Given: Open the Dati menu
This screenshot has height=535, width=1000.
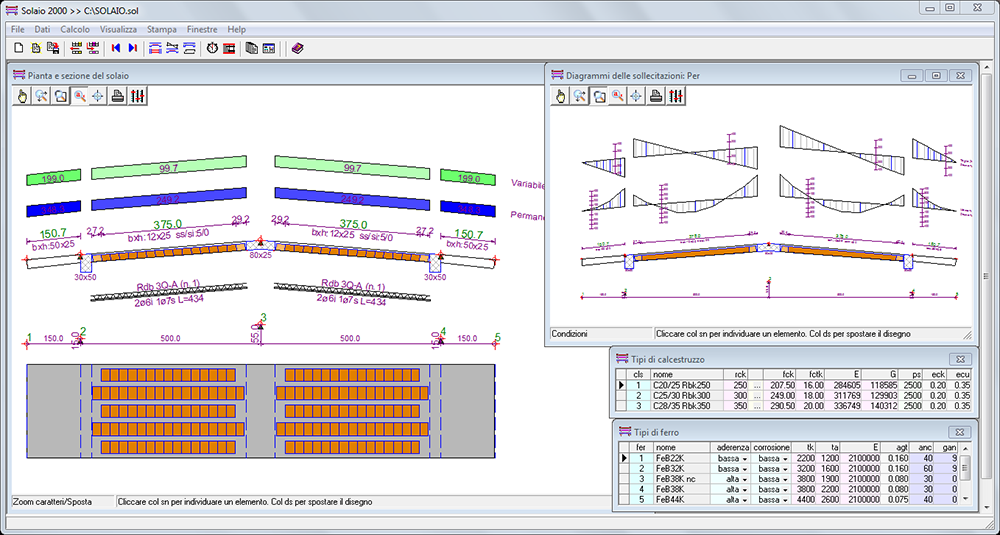Looking at the screenshot, I should coord(42,29).
